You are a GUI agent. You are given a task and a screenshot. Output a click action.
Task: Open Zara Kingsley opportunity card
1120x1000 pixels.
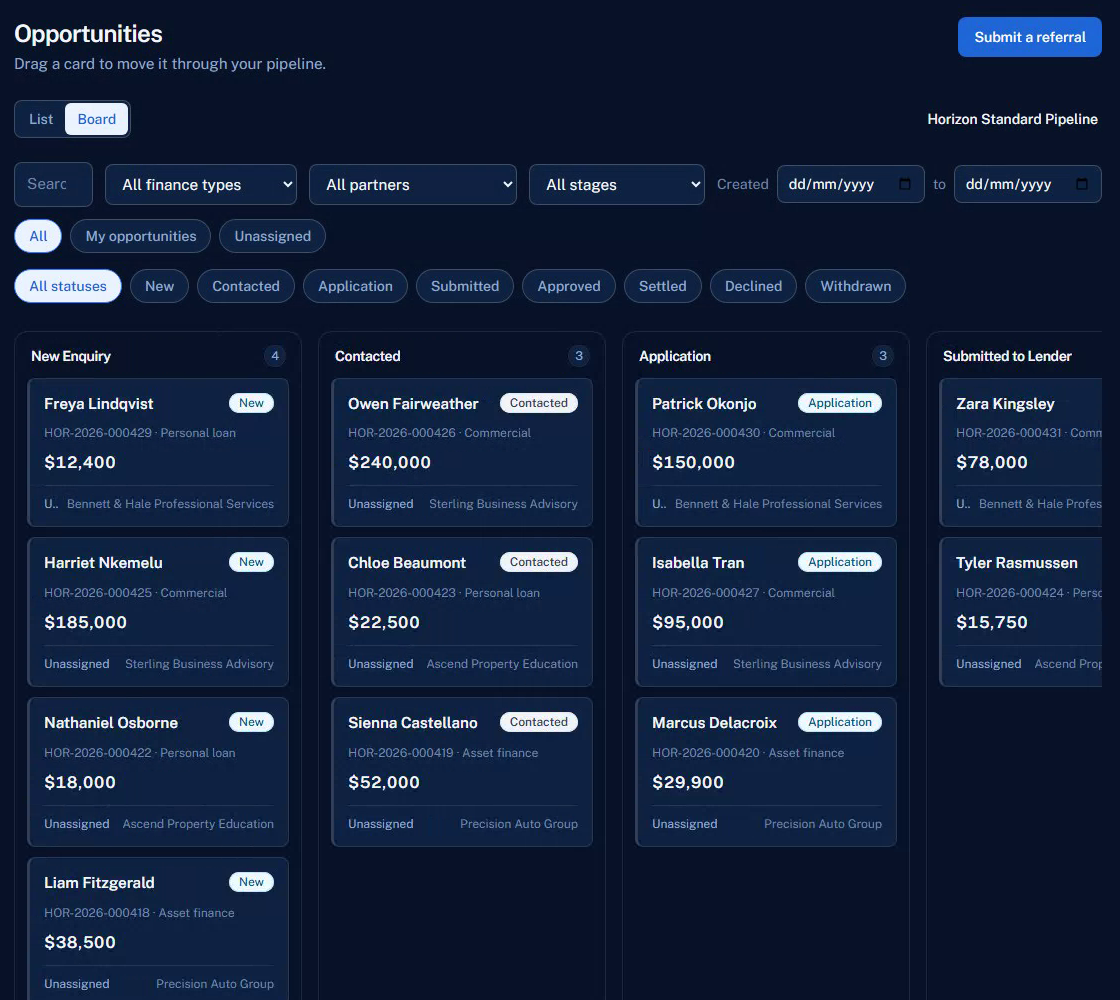point(1021,453)
